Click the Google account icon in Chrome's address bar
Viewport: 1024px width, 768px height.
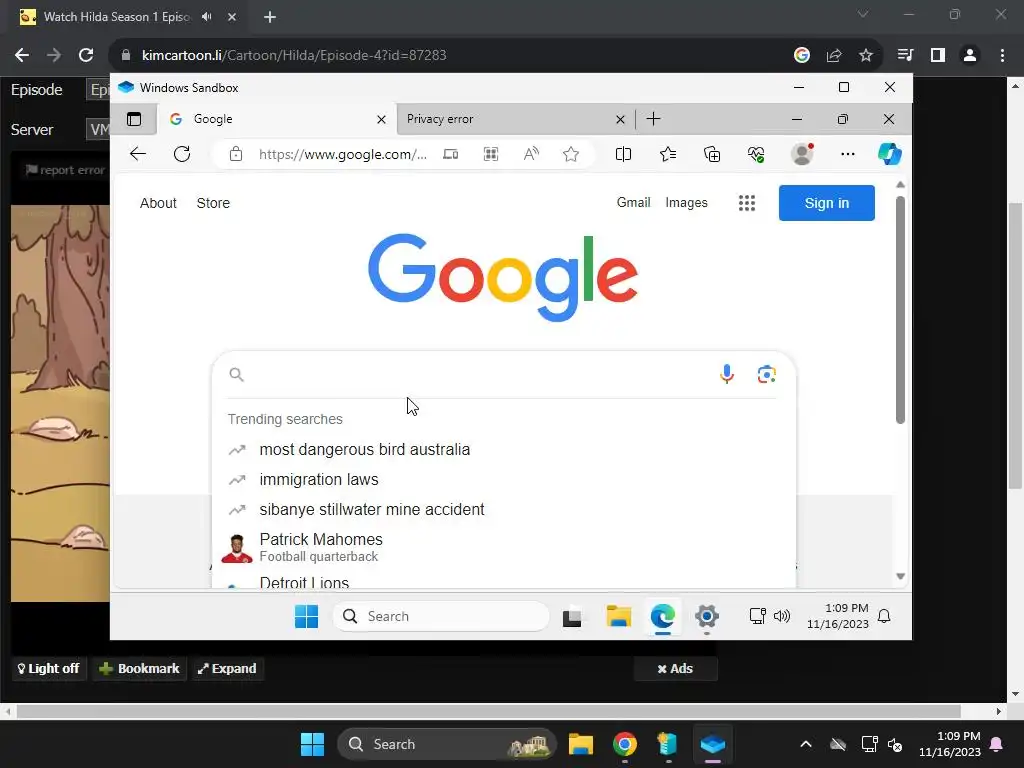click(x=802, y=56)
